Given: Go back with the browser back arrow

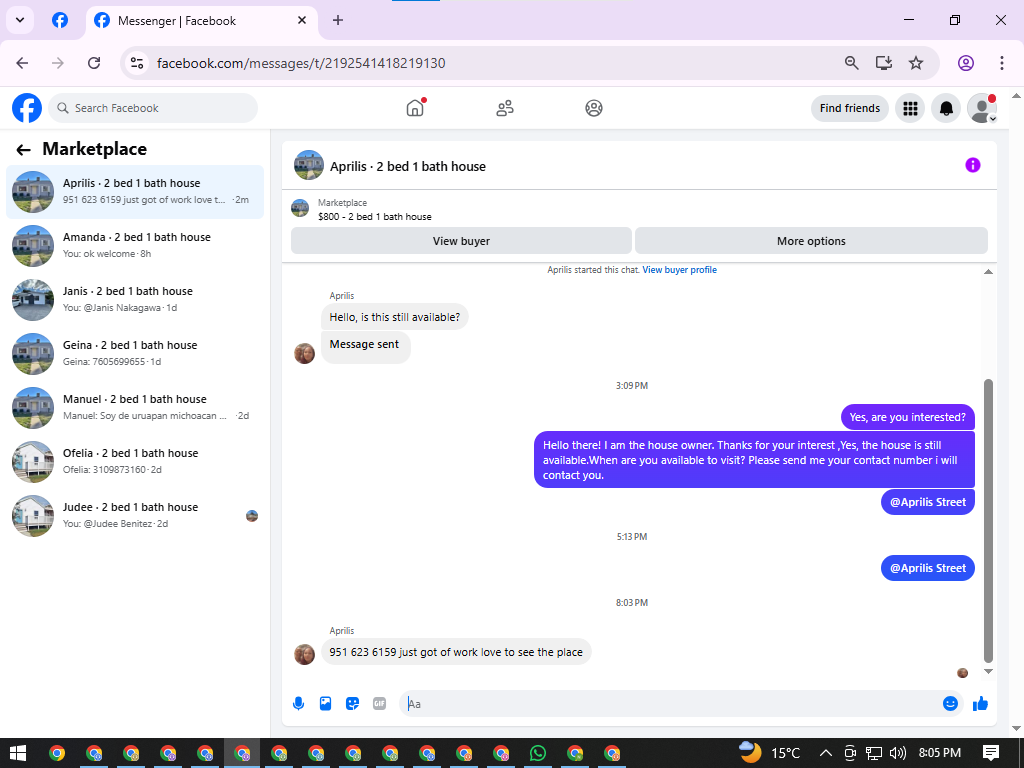Looking at the screenshot, I should (x=22, y=63).
